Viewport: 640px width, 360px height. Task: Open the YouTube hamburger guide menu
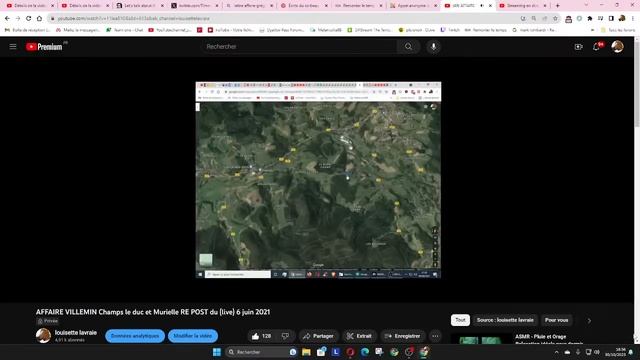(x=13, y=47)
